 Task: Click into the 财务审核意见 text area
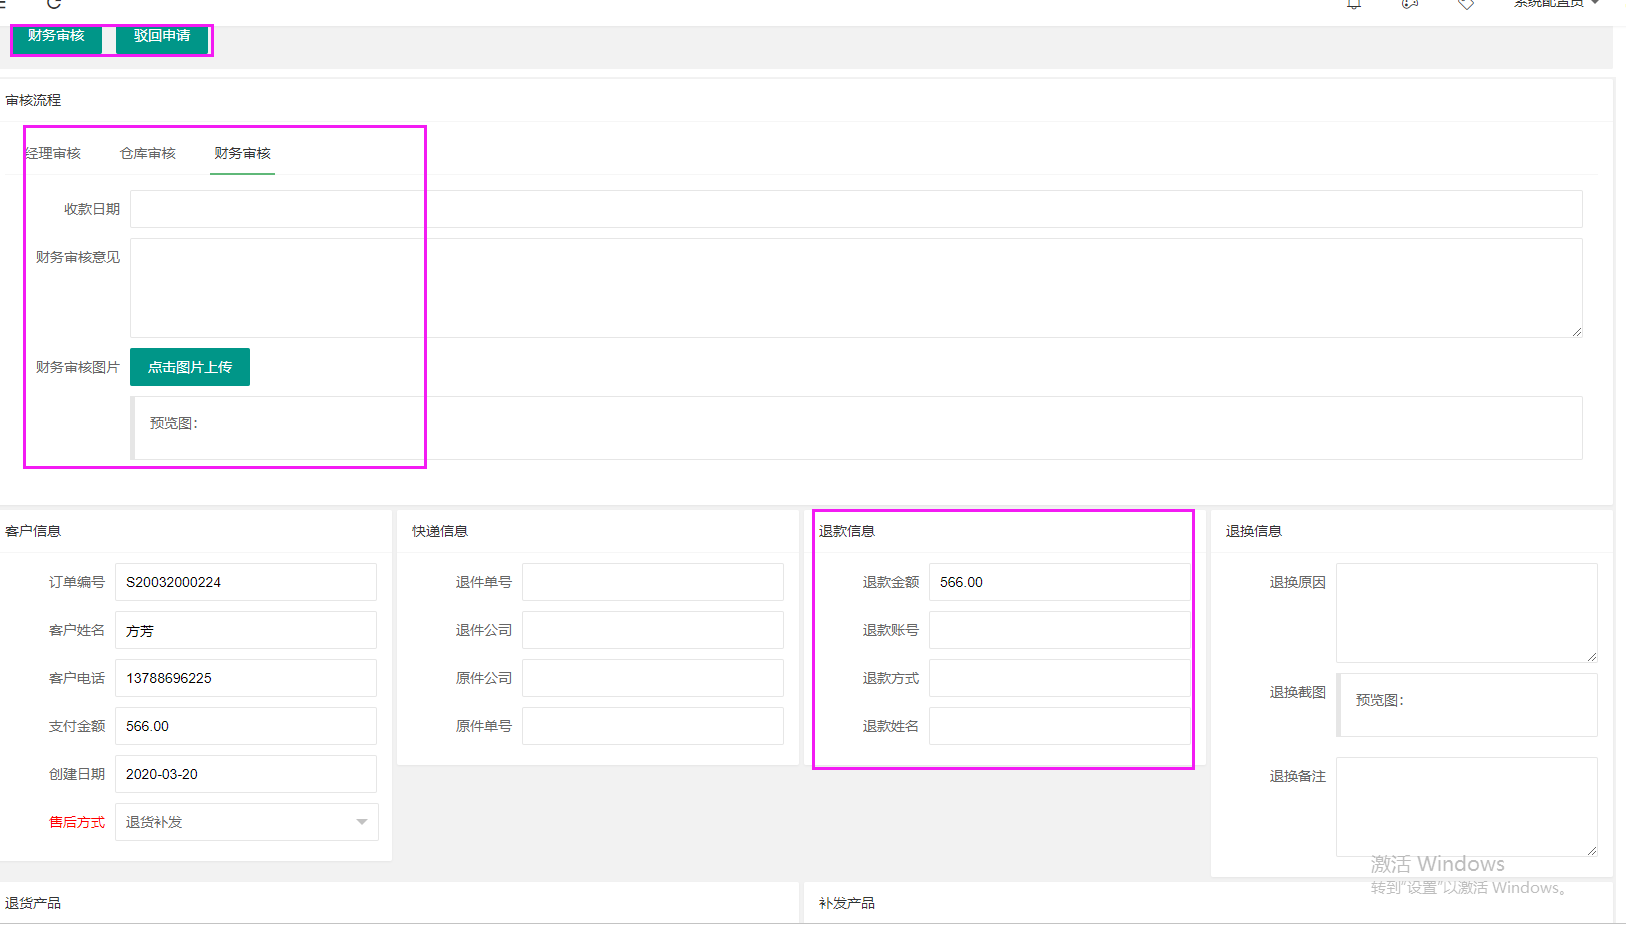[856, 288]
